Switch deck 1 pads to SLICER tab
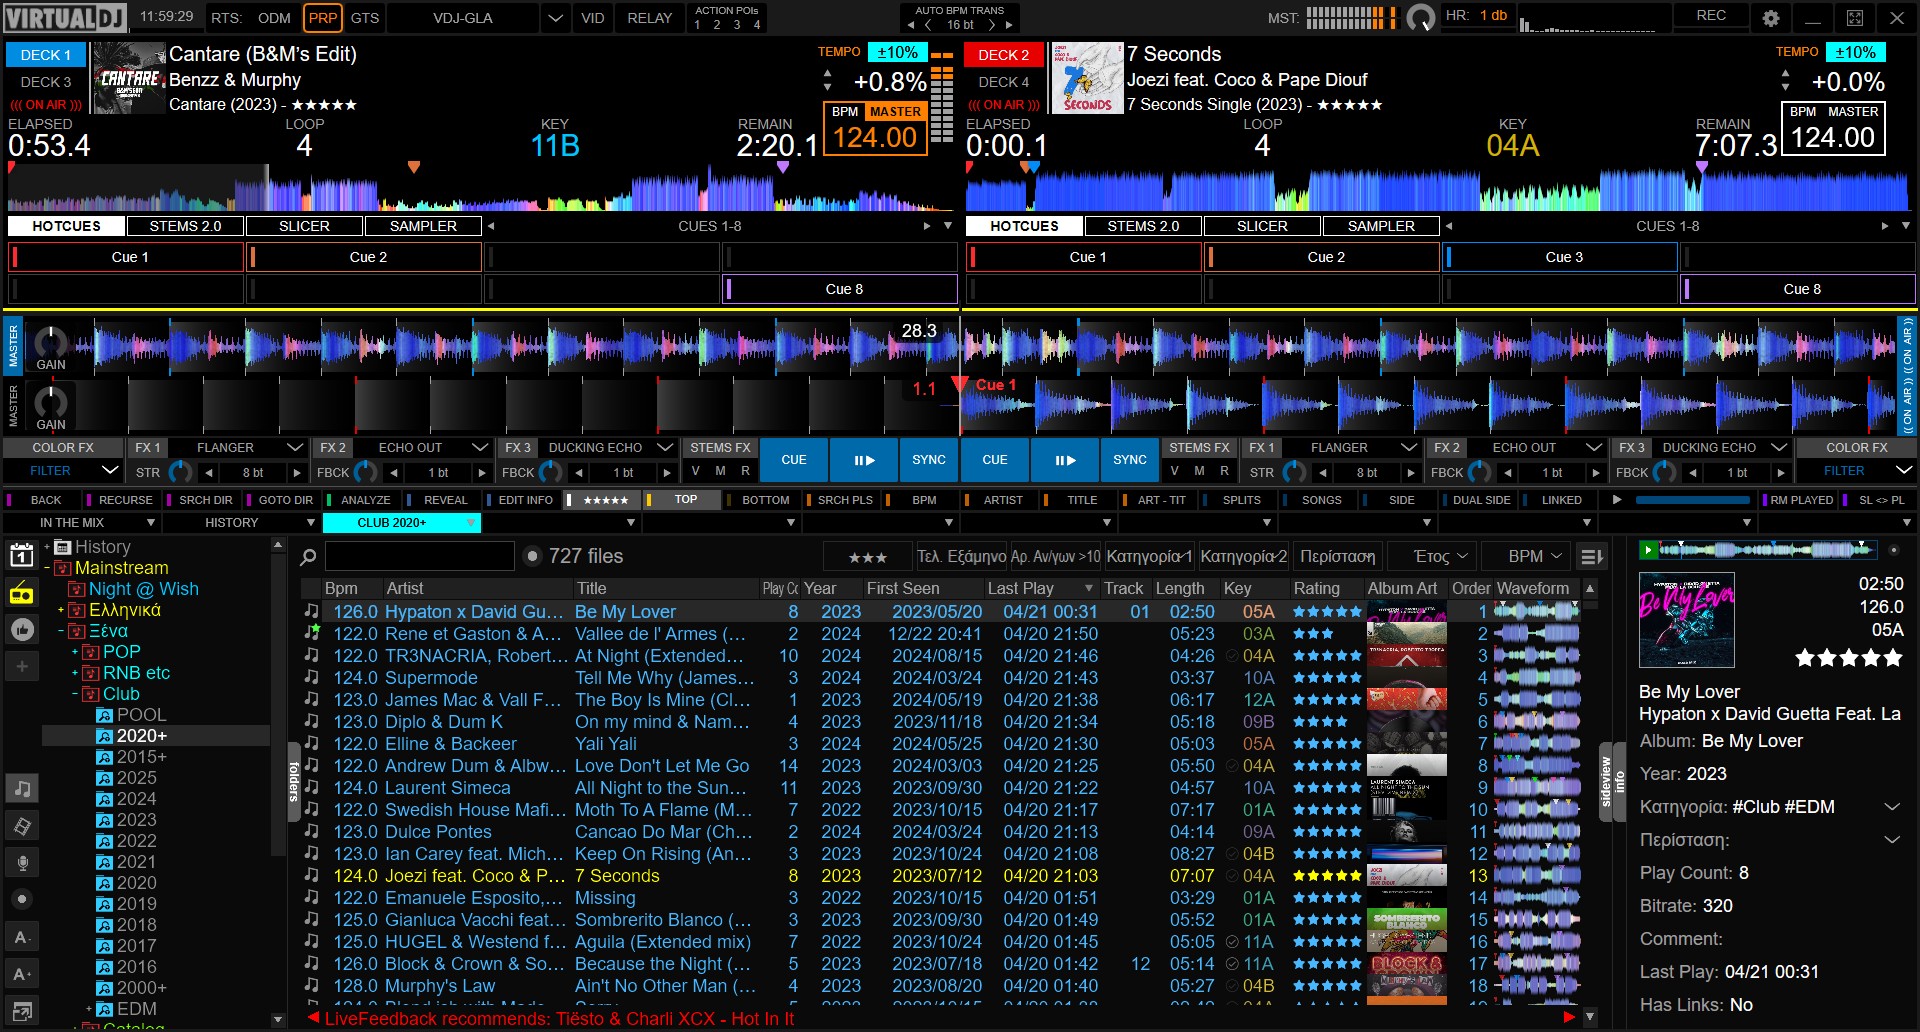Image resolution: width=1920 pixels, height=1032 pixels. pos(304,226)
